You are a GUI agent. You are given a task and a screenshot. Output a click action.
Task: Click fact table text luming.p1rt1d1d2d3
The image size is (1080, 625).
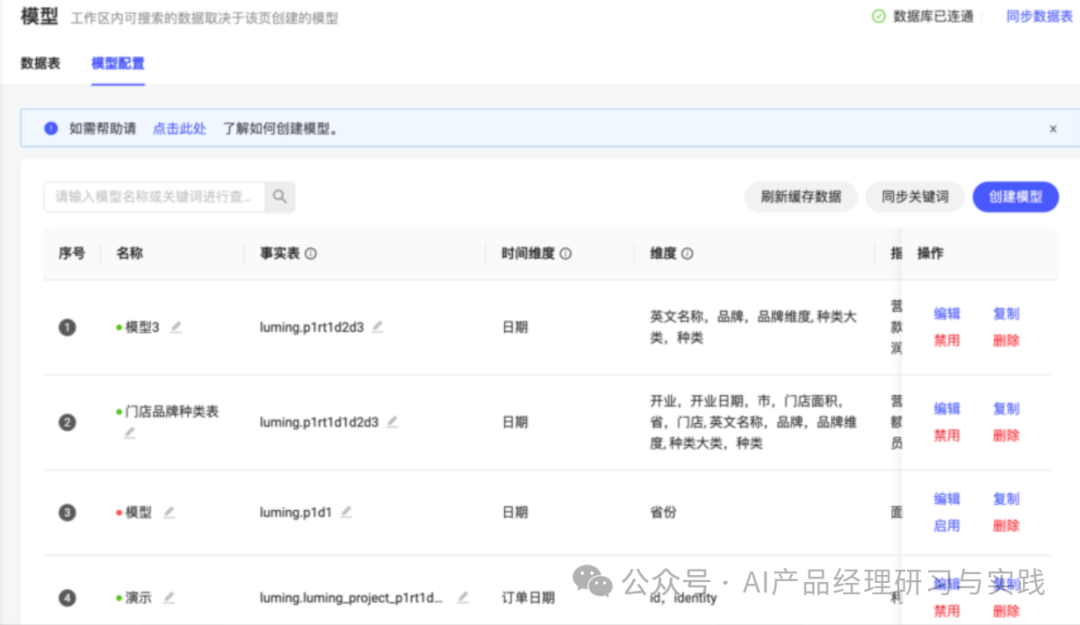pyautogui.click(x=319, y=422)
